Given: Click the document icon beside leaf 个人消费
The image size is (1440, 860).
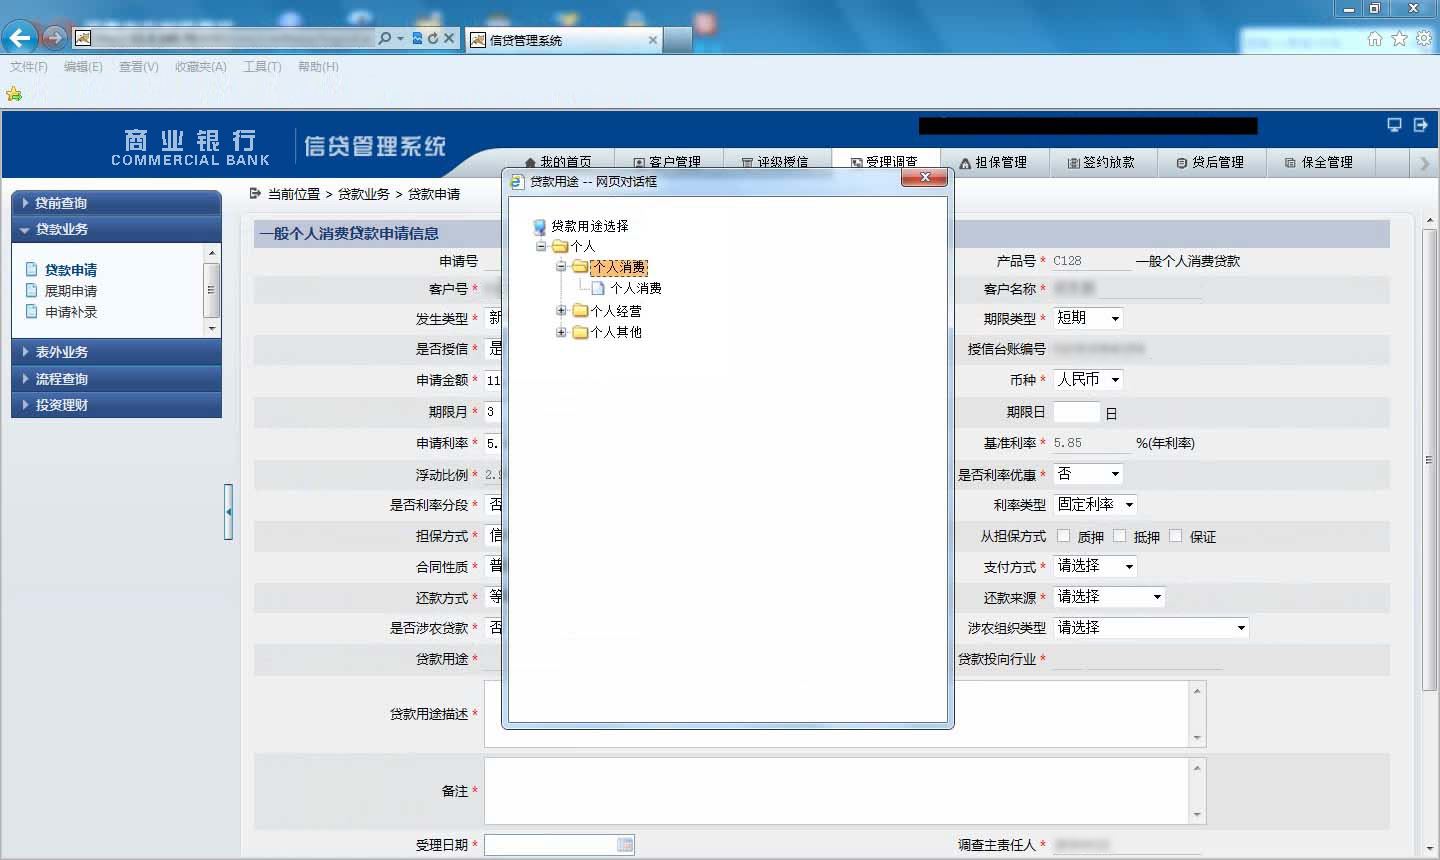Looking at the screenshot, I should coord(598,288).
